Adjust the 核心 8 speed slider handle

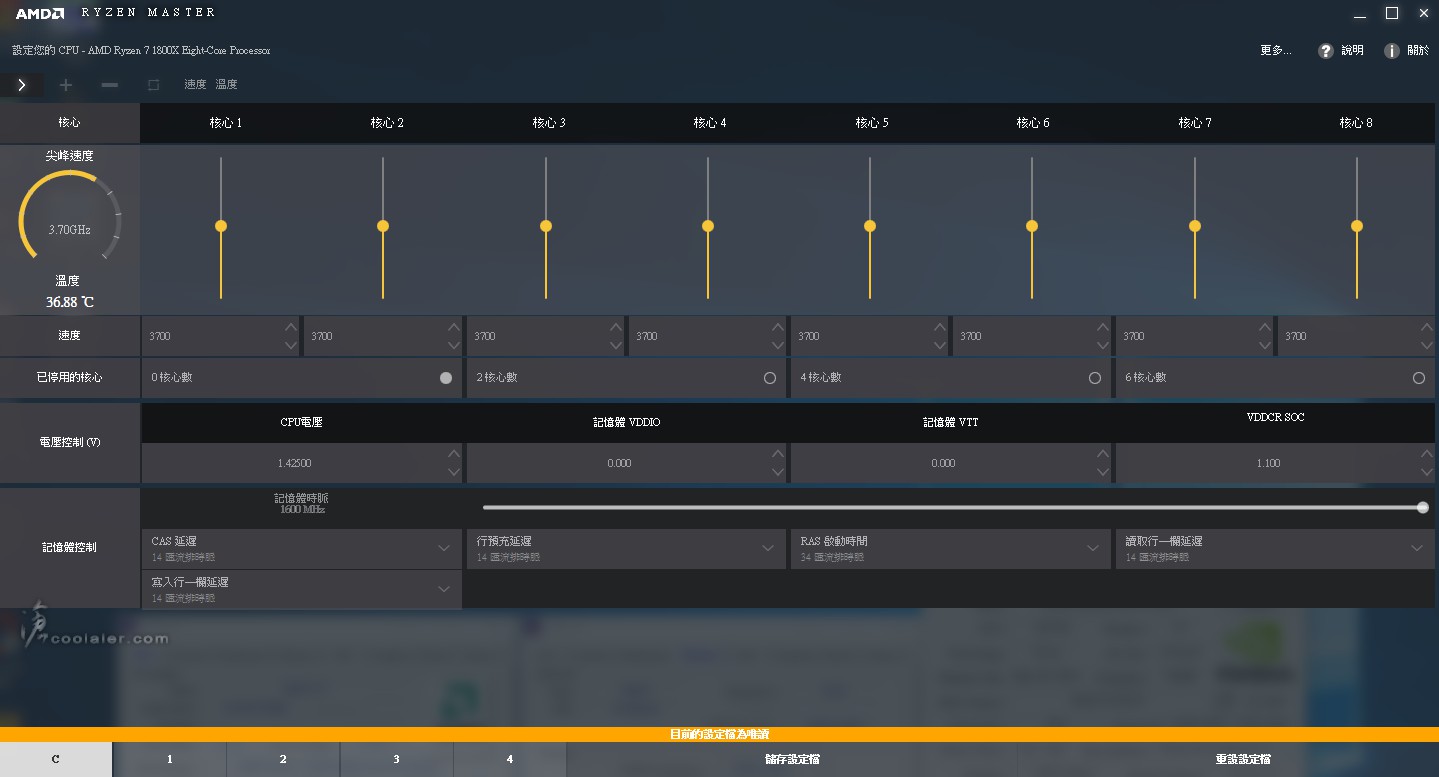pos(1357,226)
